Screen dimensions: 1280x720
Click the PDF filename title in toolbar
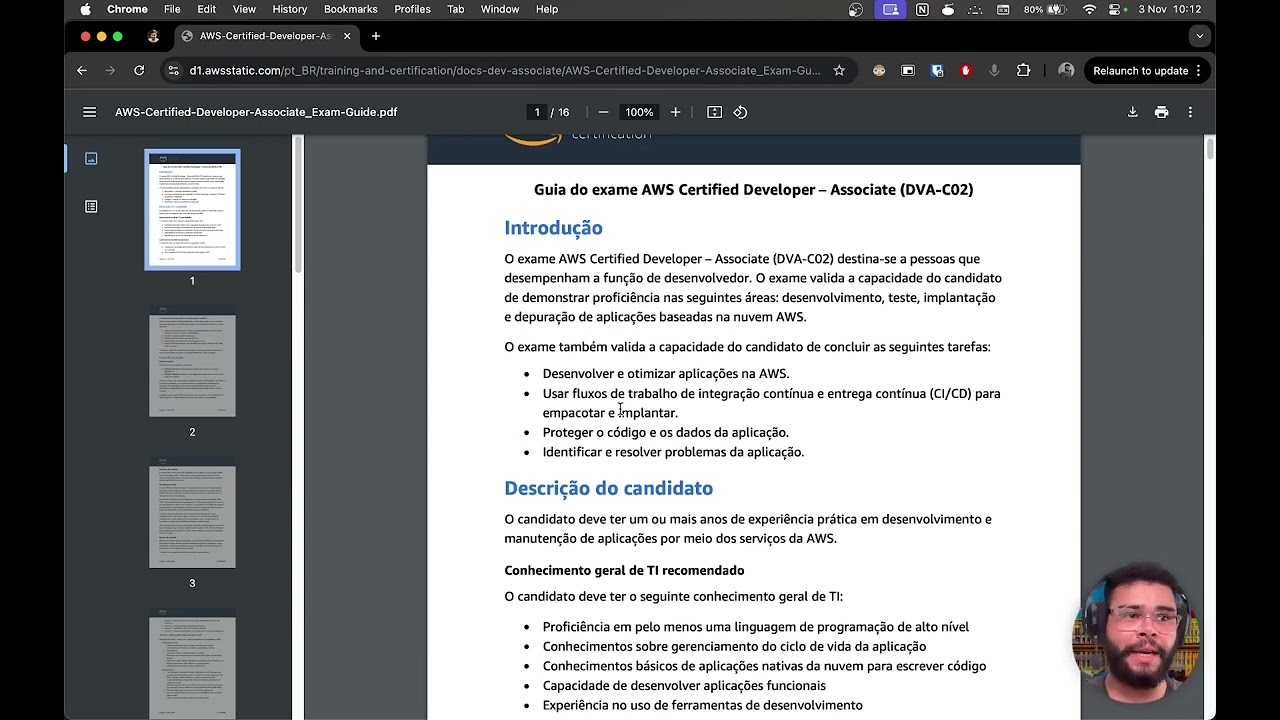(256, 112)
